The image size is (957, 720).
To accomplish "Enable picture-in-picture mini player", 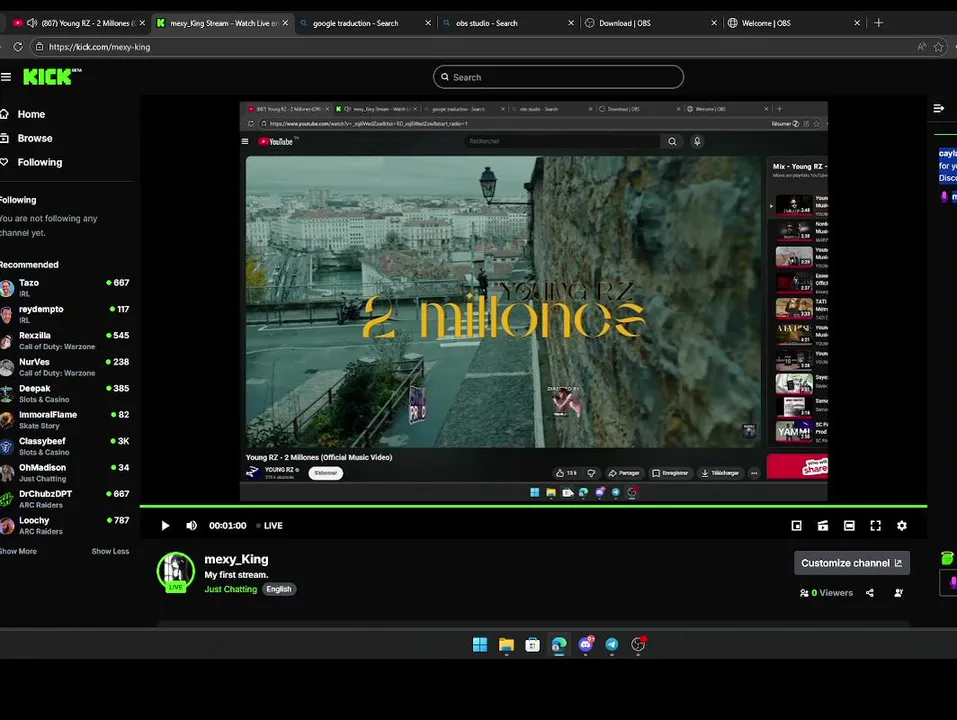I will click(796, 525).
